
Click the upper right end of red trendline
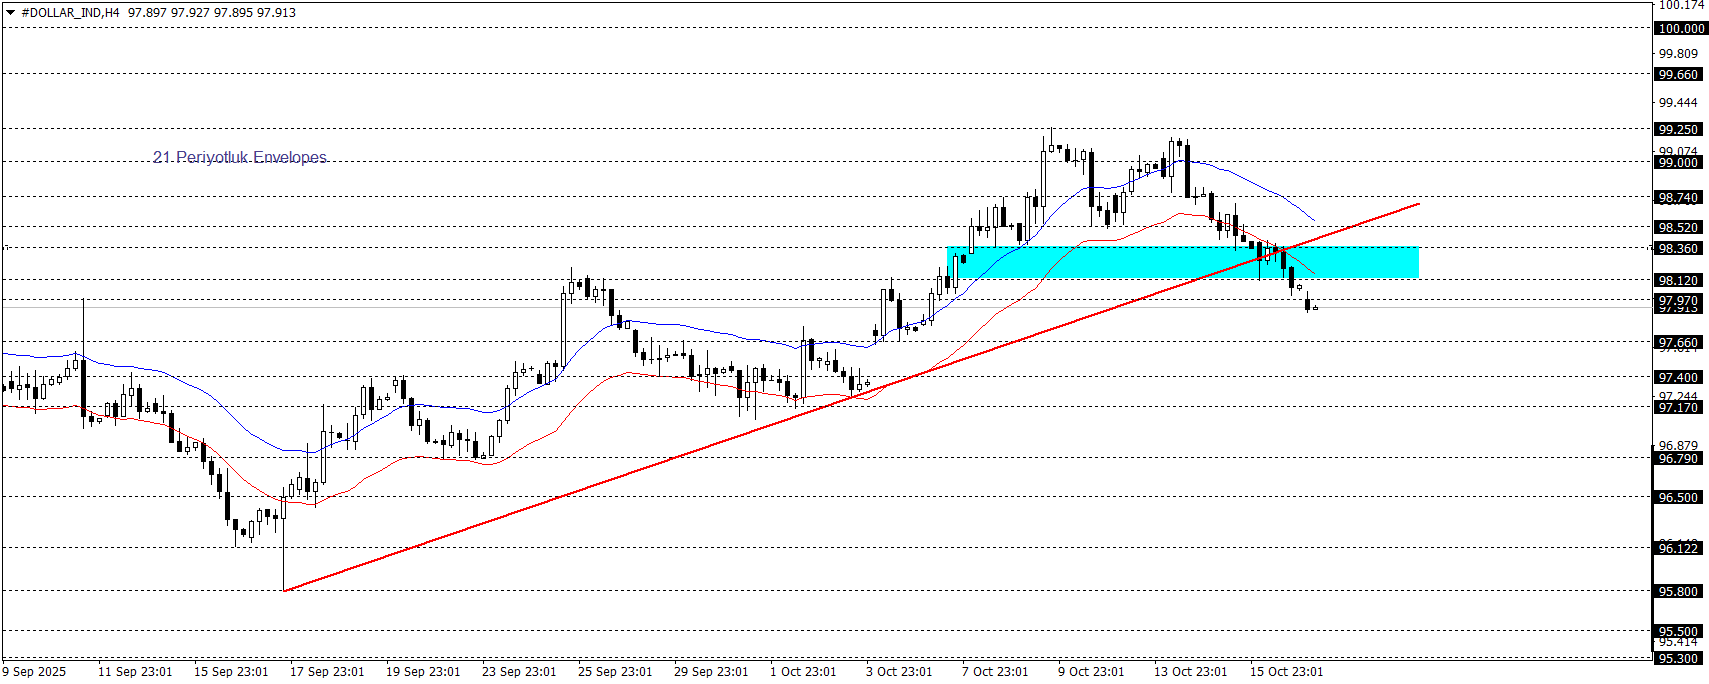click(1418, 204)
